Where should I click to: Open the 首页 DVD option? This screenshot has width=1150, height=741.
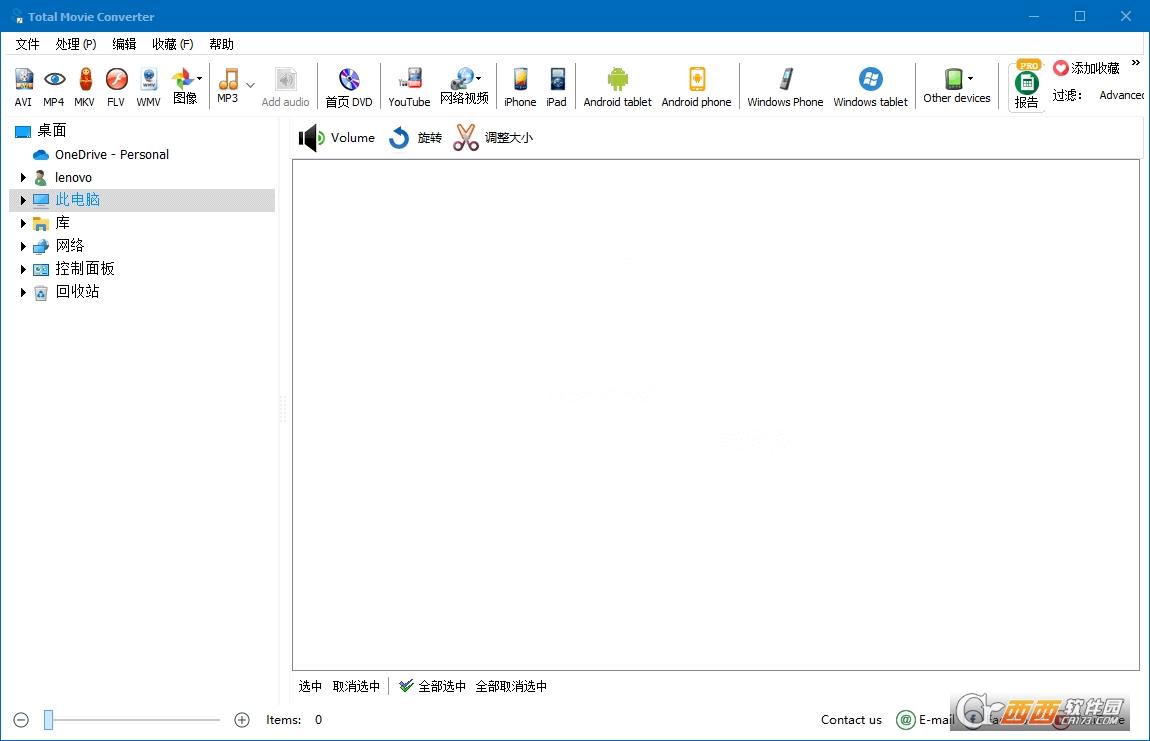coord(349,87)
